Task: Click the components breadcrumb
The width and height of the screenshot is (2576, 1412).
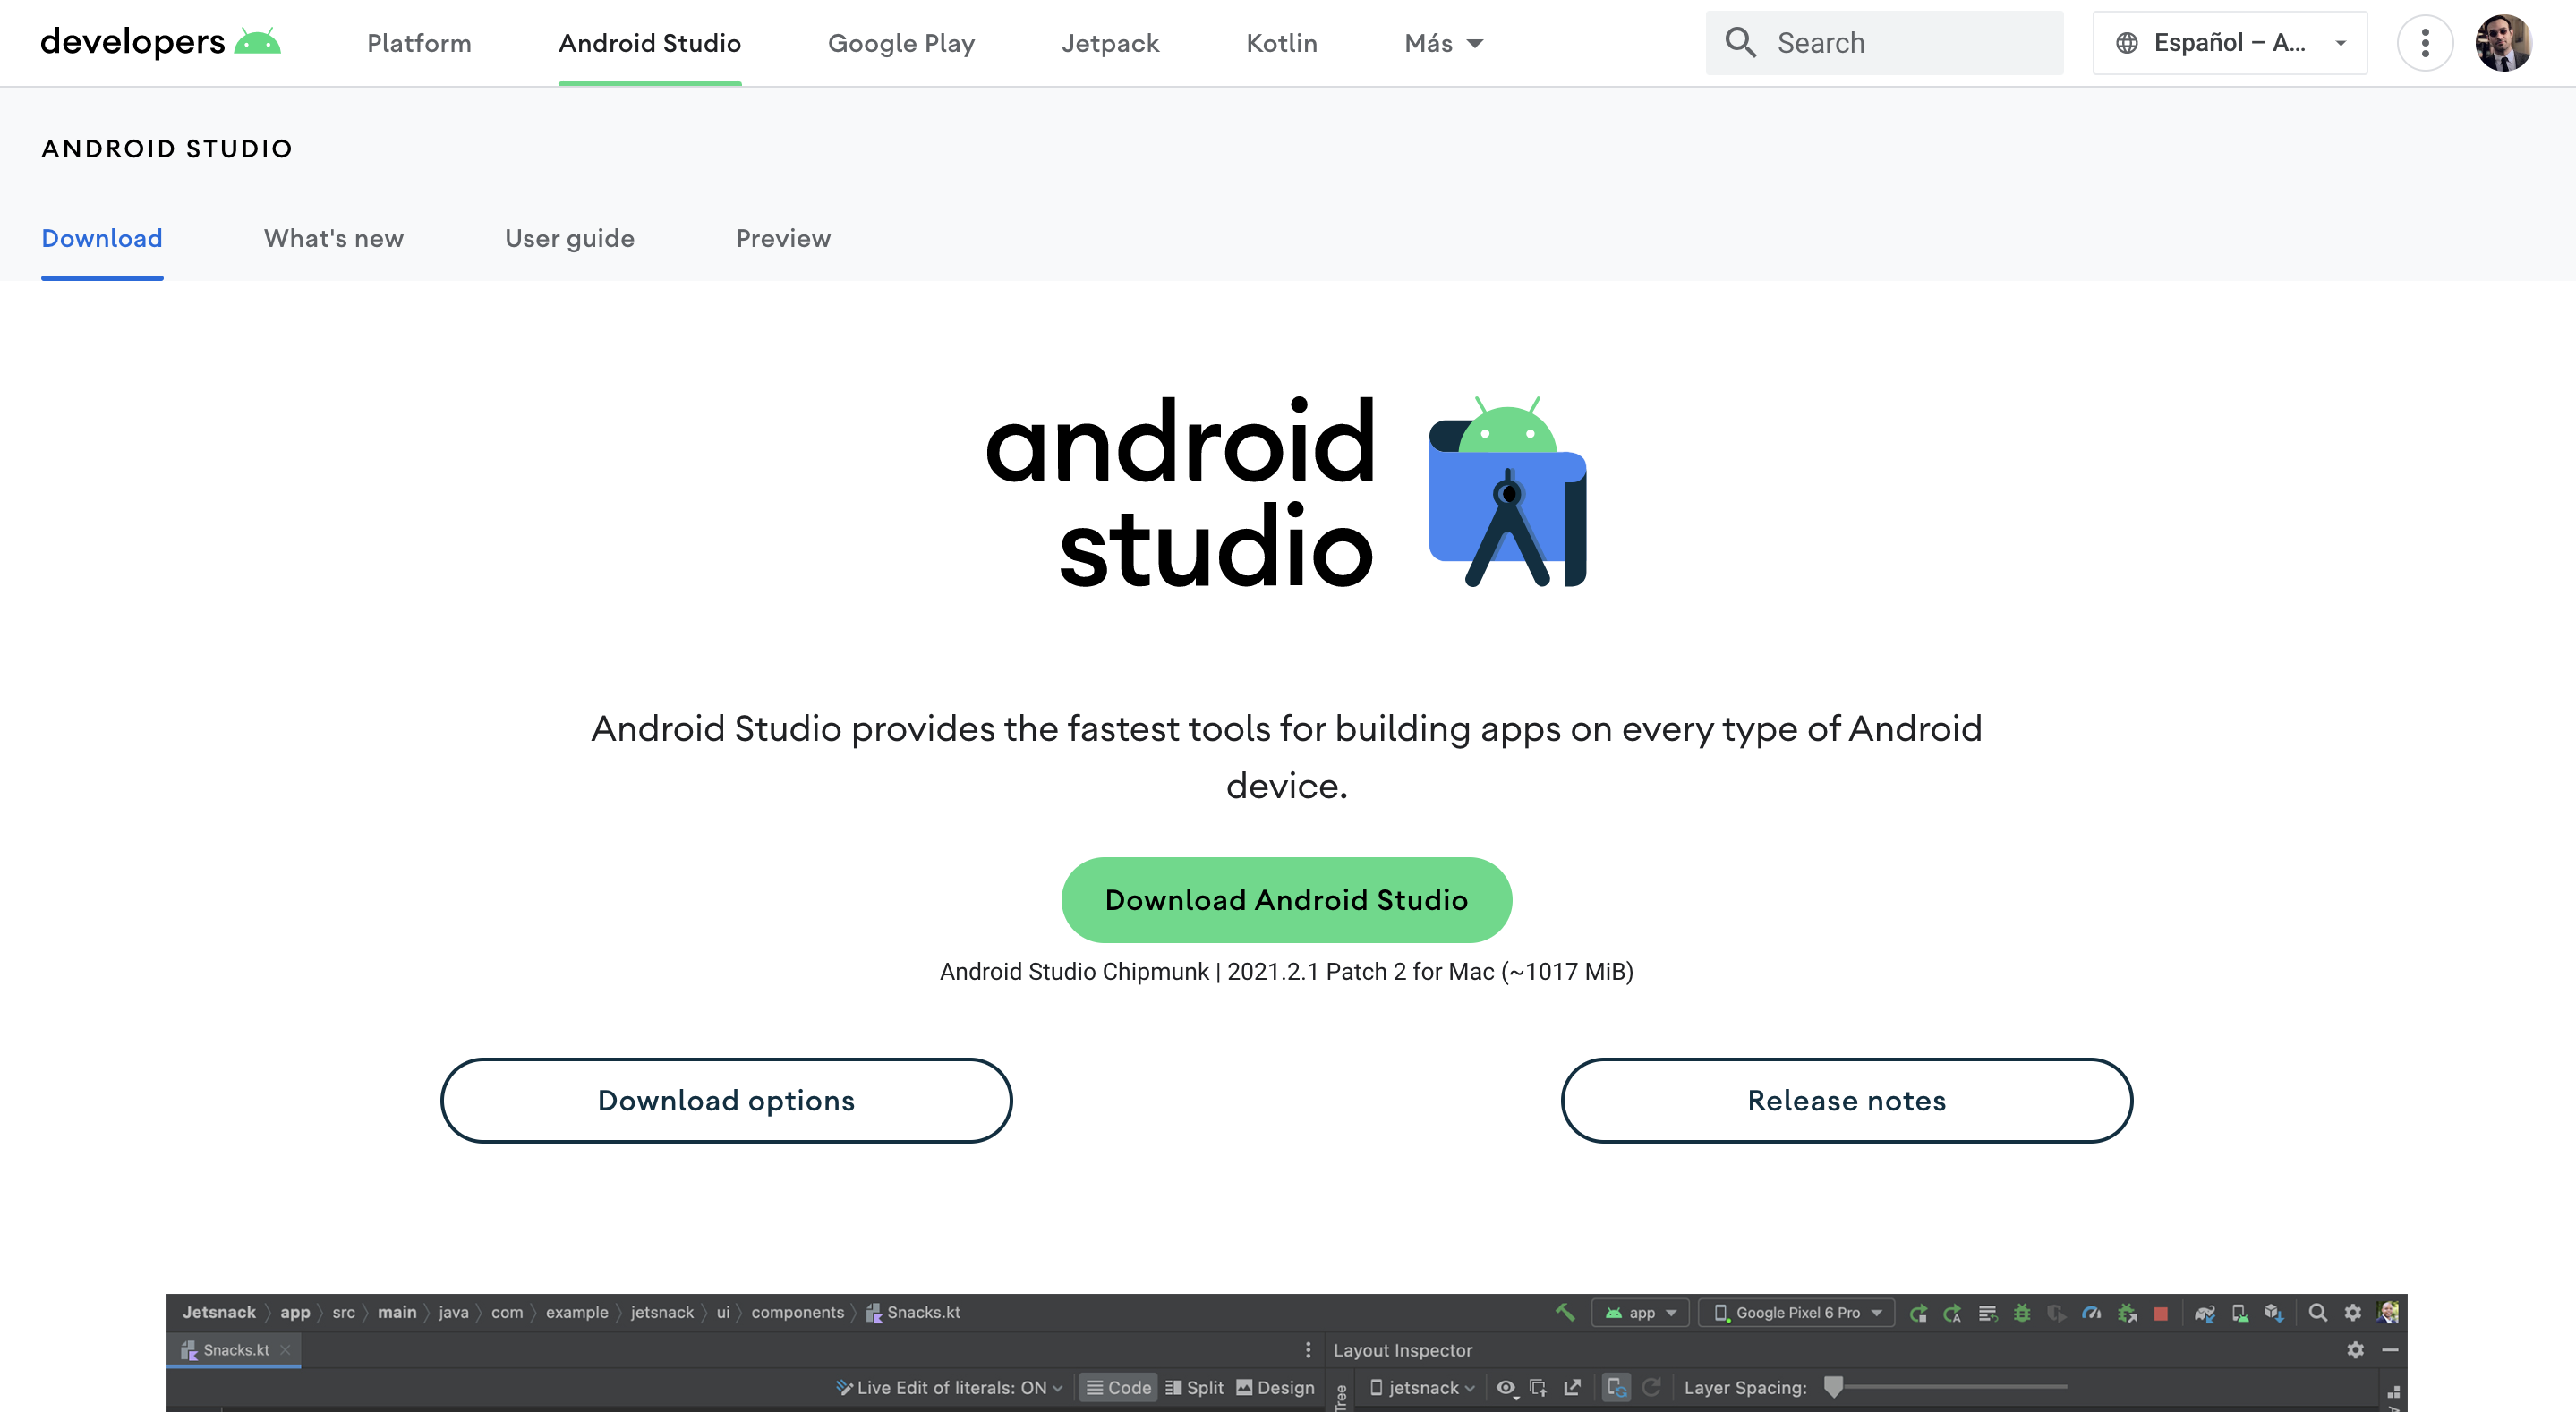Action: pyautogui.click(x=797, y=1313)
